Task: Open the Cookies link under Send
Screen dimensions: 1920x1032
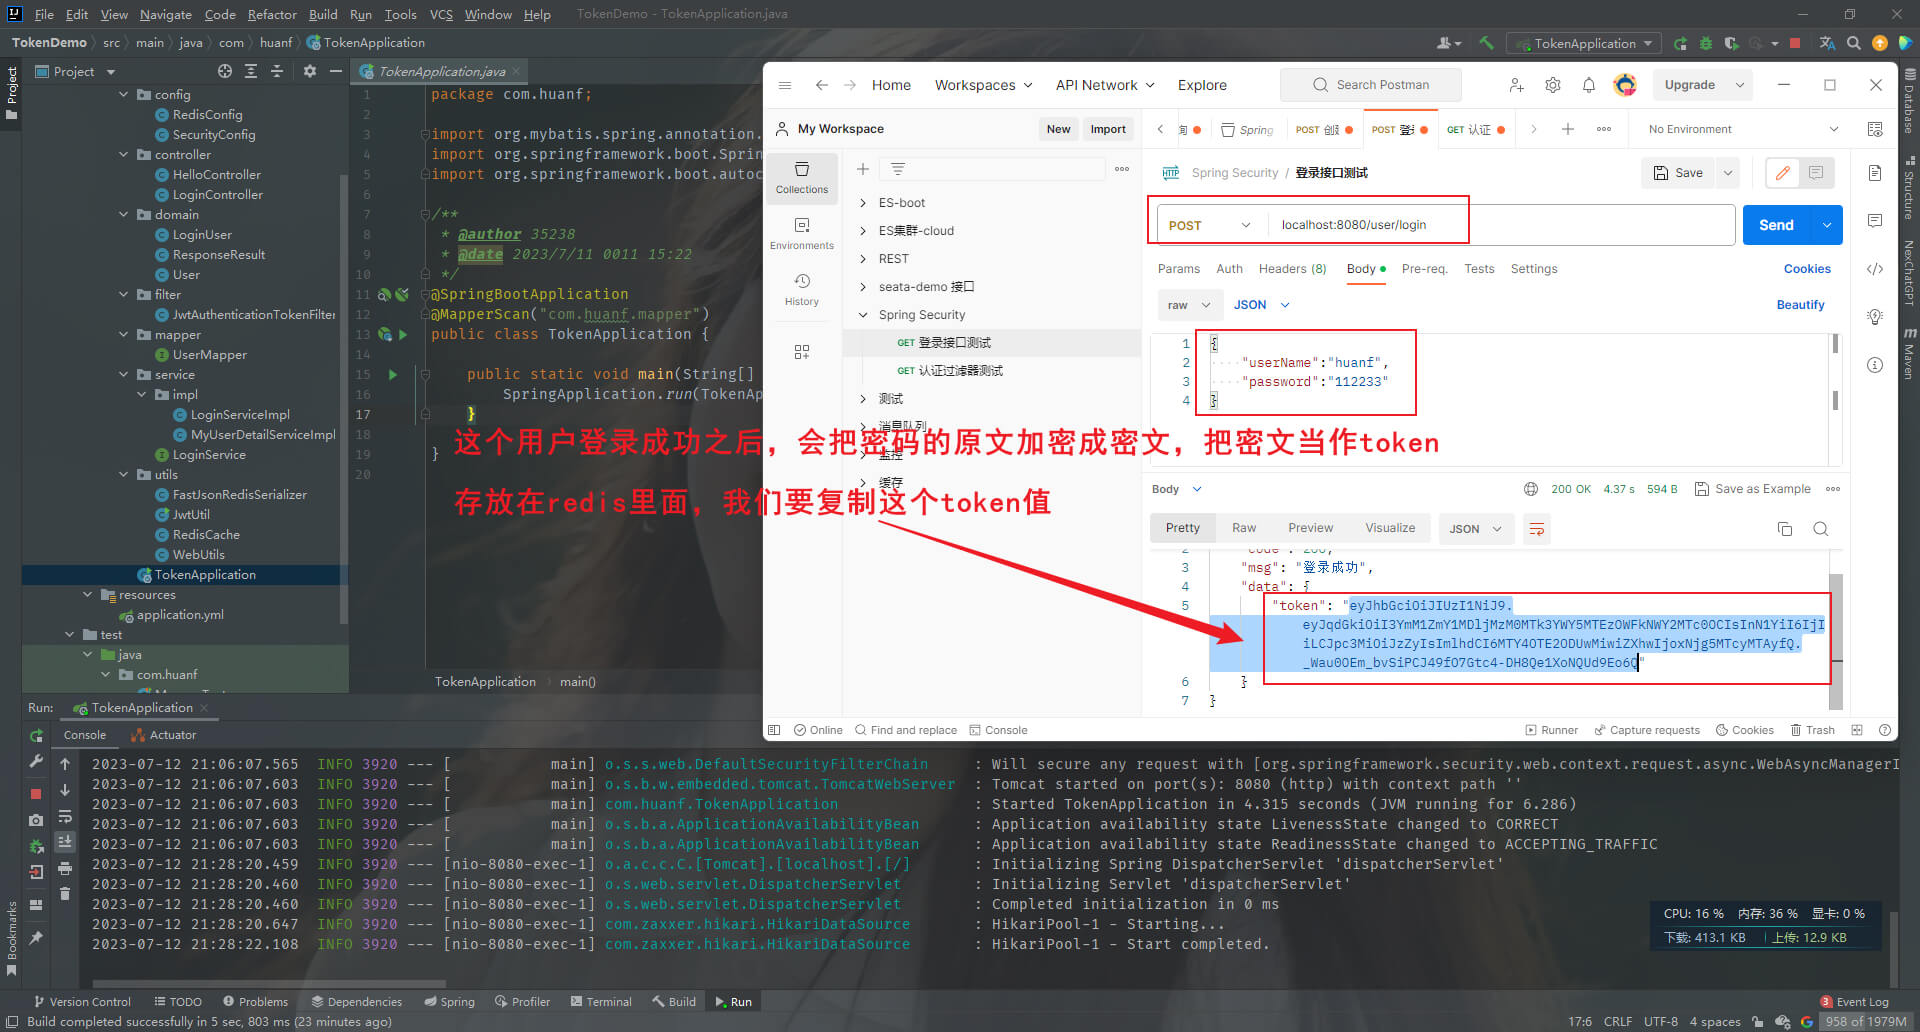Action: [1807, 269]
